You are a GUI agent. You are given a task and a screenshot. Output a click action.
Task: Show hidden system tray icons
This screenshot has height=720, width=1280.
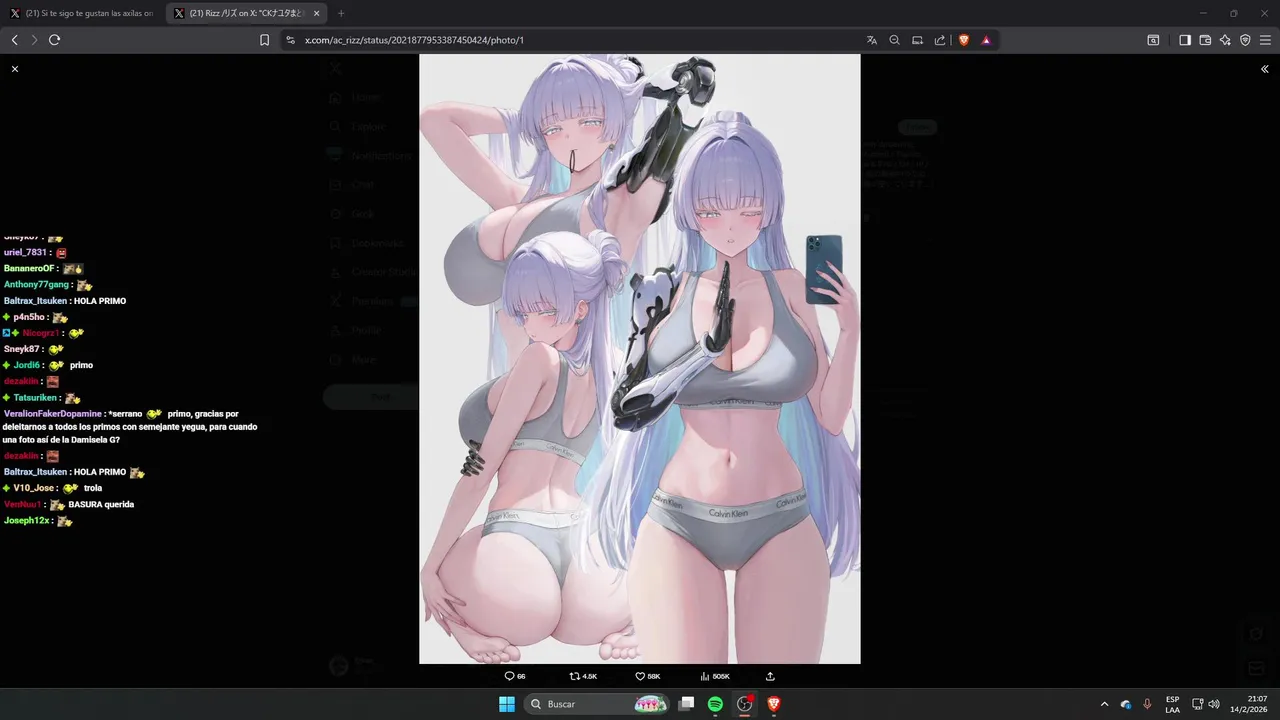(x=1104, y=704)
